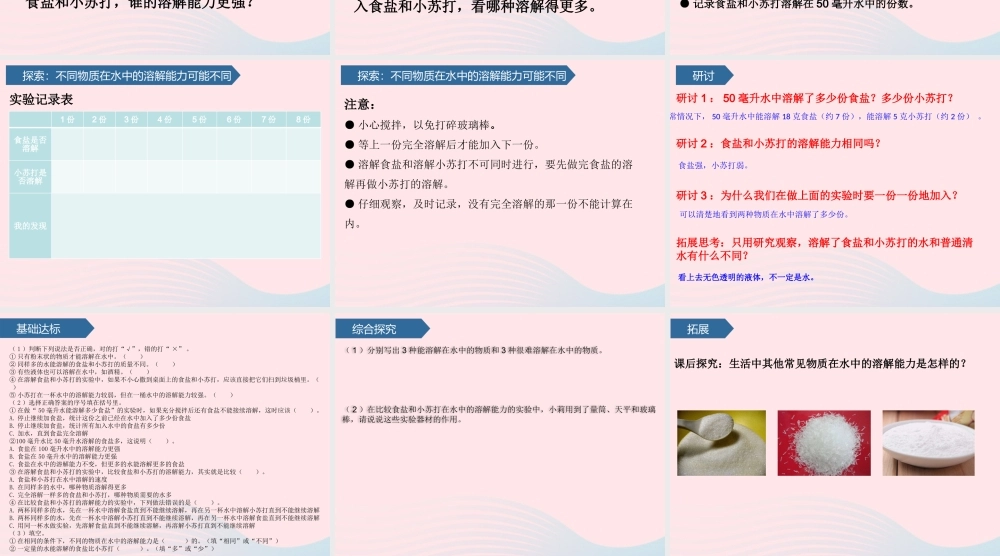Click the 小苏打是否溶解 row header
1000x556 pixels.
(x=30, y=177)
